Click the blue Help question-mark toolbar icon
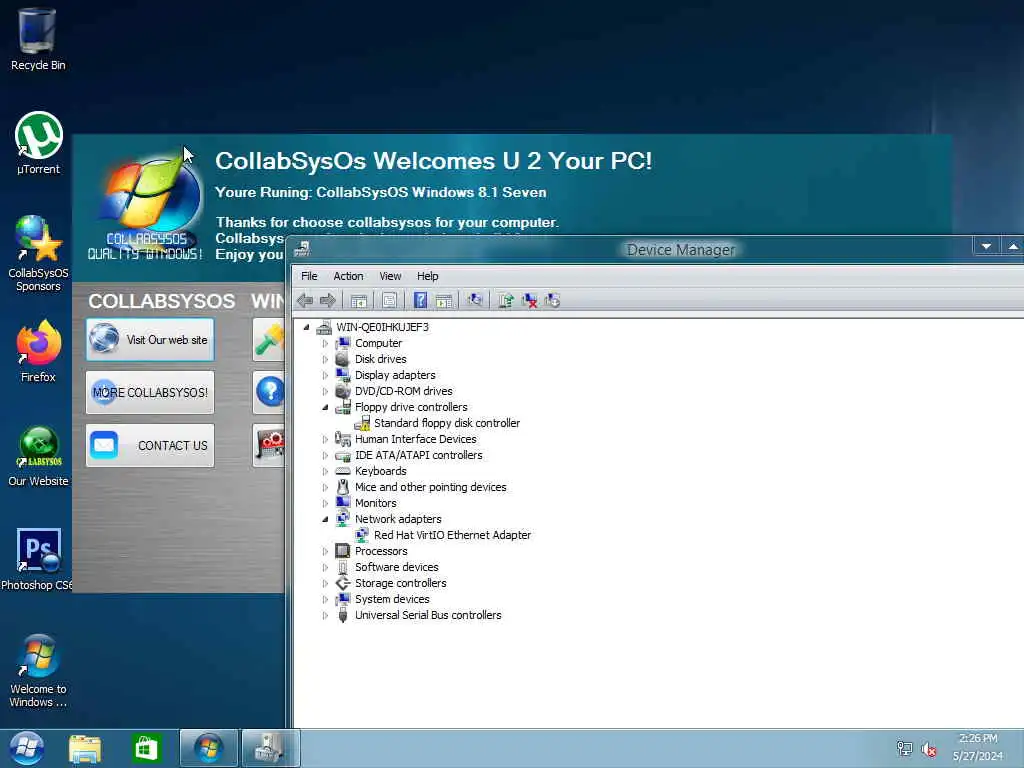1024x768 pixels. [421, 300]
